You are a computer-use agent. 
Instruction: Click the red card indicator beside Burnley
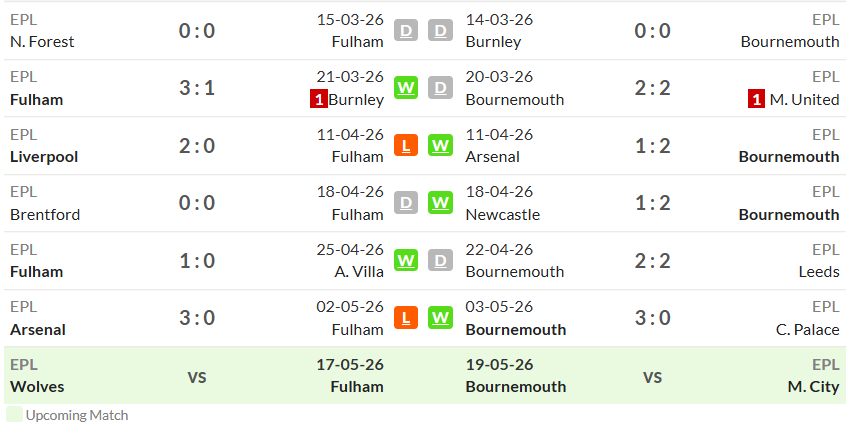tap(319, 99)
